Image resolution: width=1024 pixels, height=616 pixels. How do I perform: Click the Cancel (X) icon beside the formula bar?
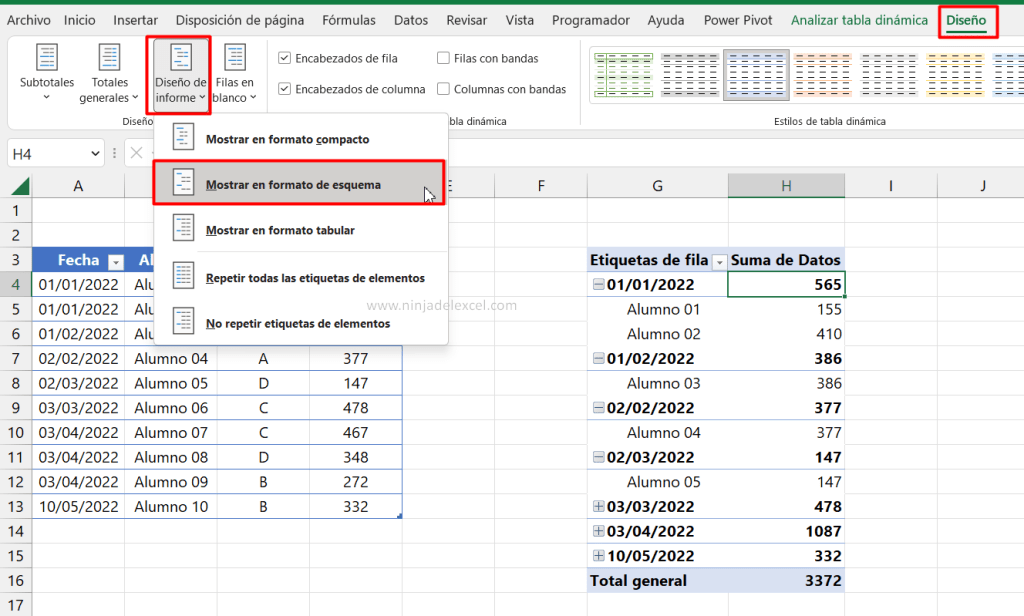coord(135,152)
